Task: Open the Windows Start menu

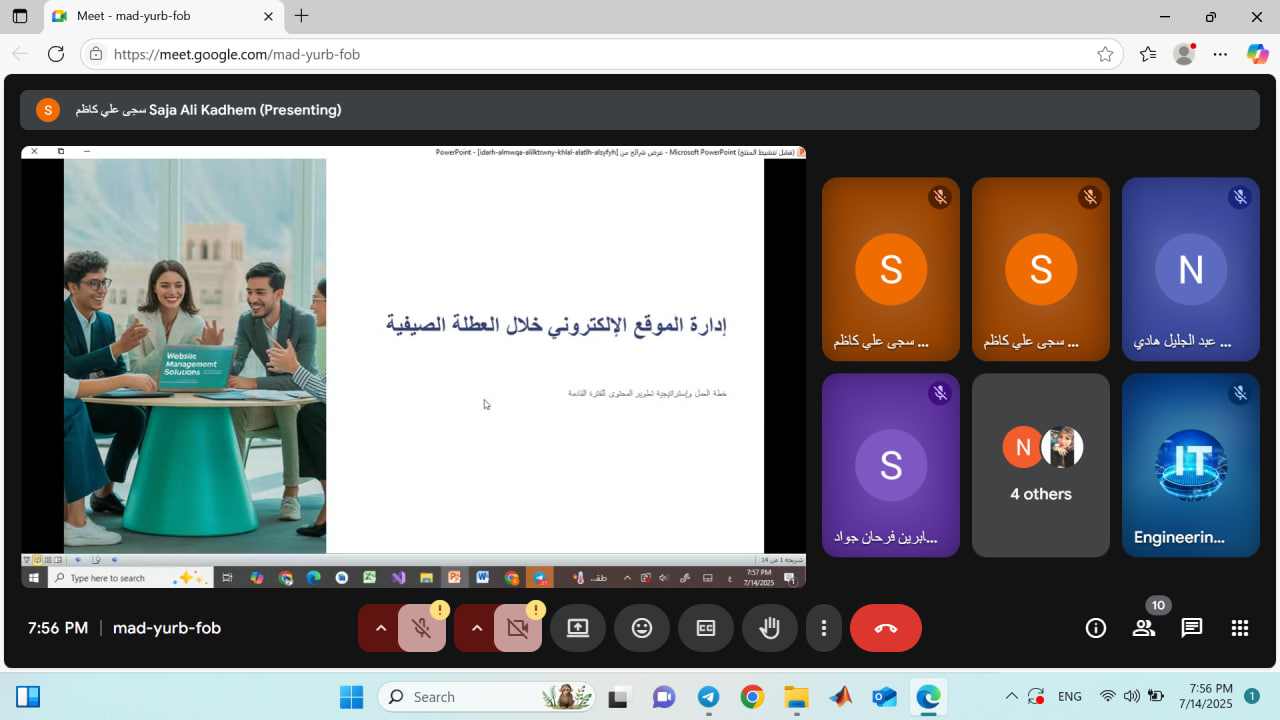Action: point(351,697)
